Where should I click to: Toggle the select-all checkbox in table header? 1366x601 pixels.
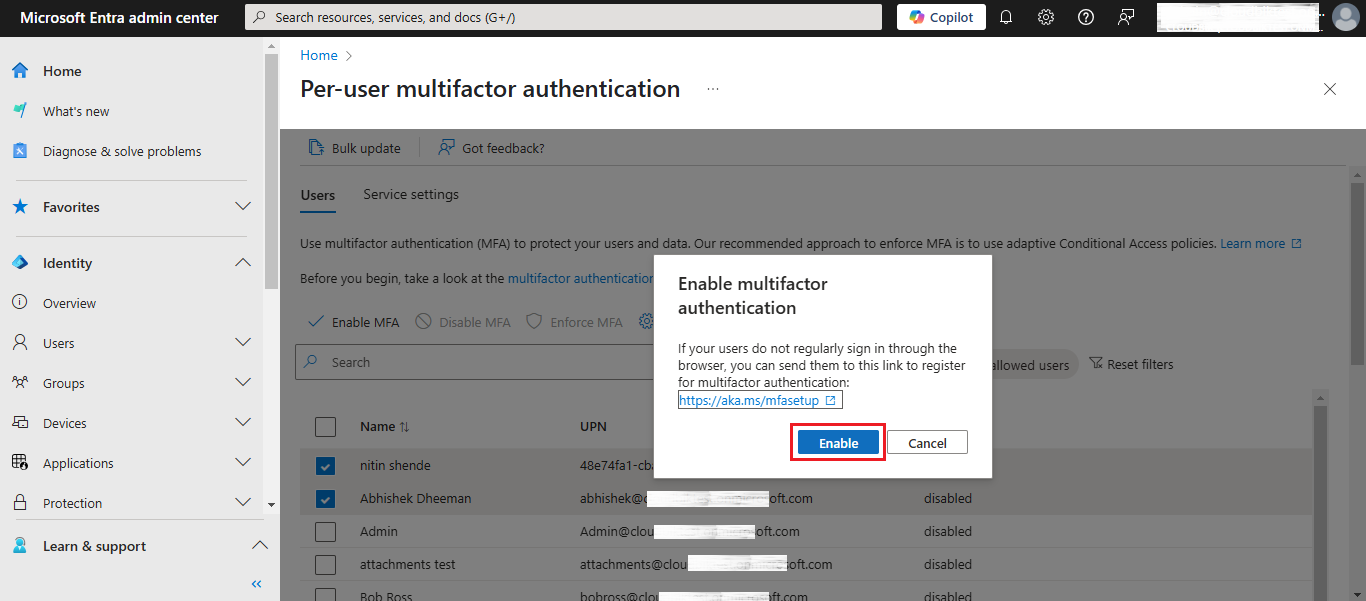326,426
